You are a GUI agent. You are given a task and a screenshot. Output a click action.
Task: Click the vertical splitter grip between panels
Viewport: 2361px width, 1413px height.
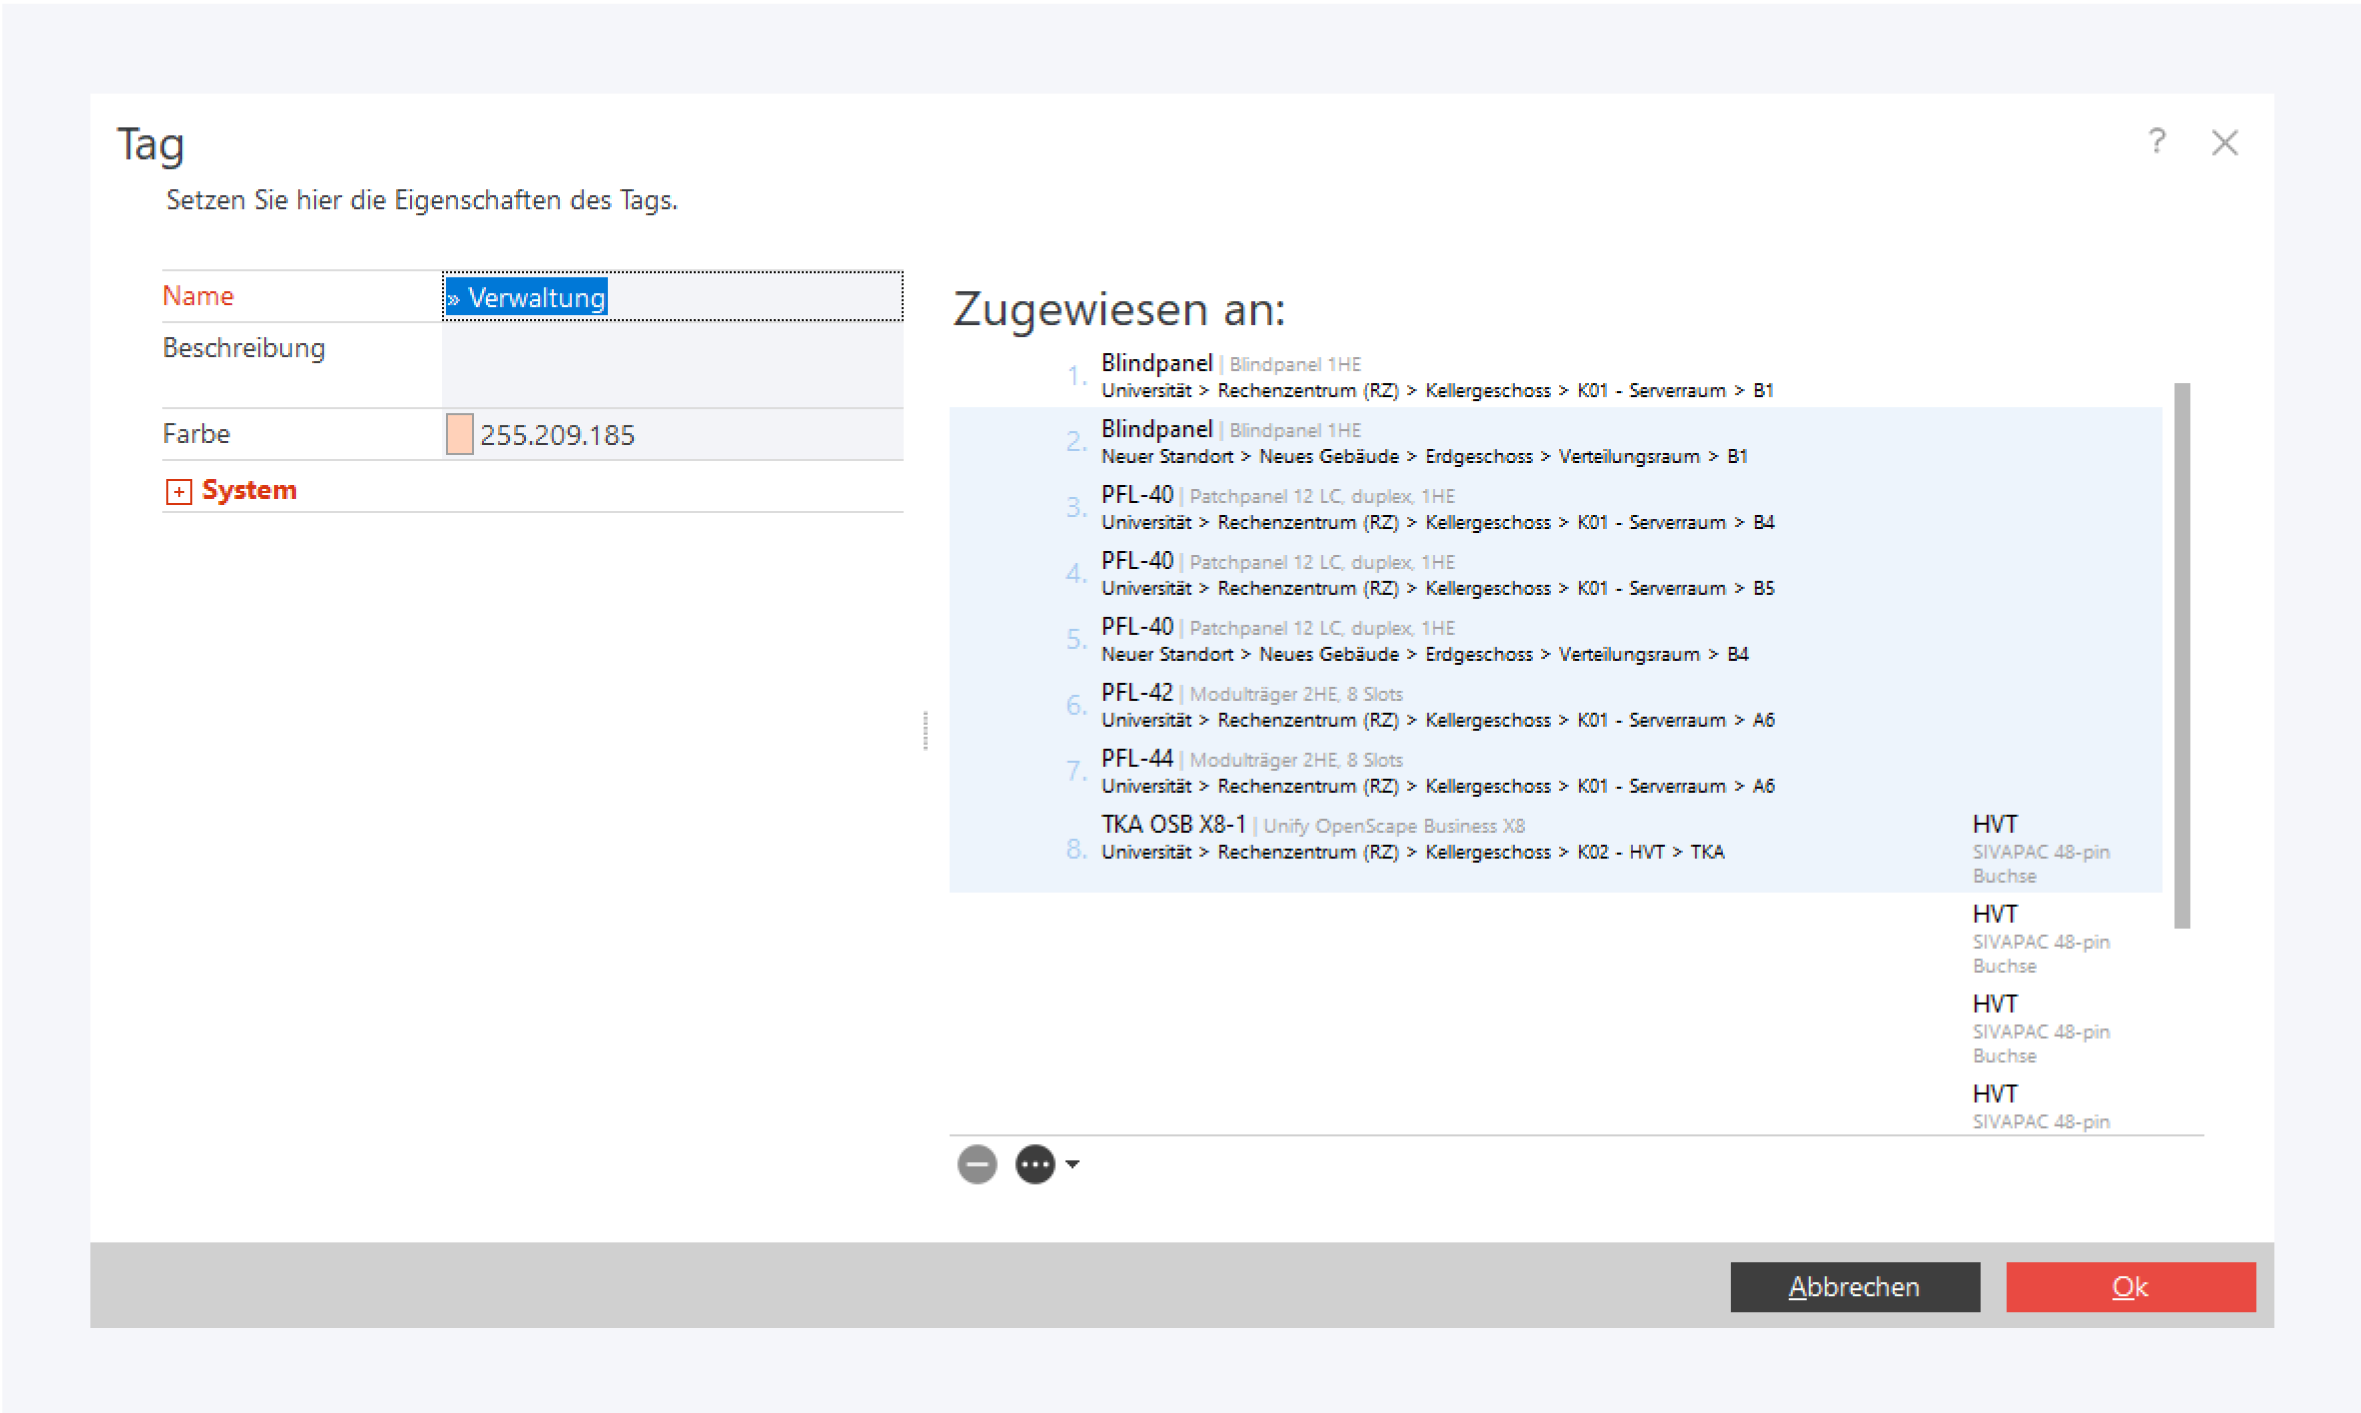pos(926,730)
